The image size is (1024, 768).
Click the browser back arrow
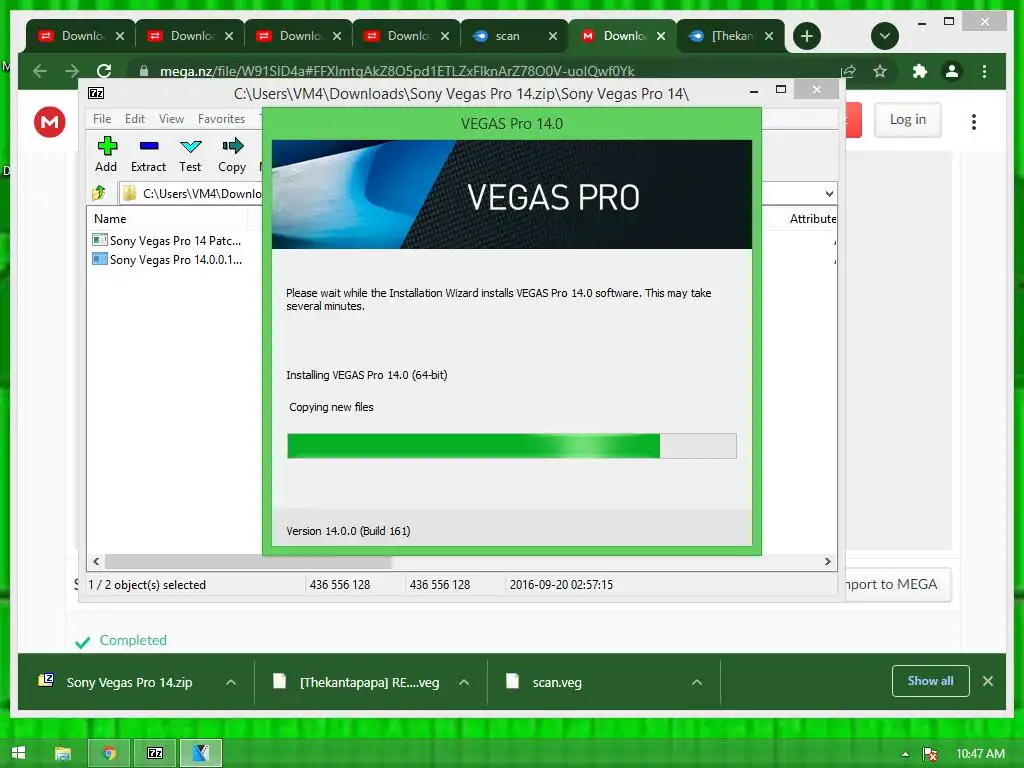(40, 71)
